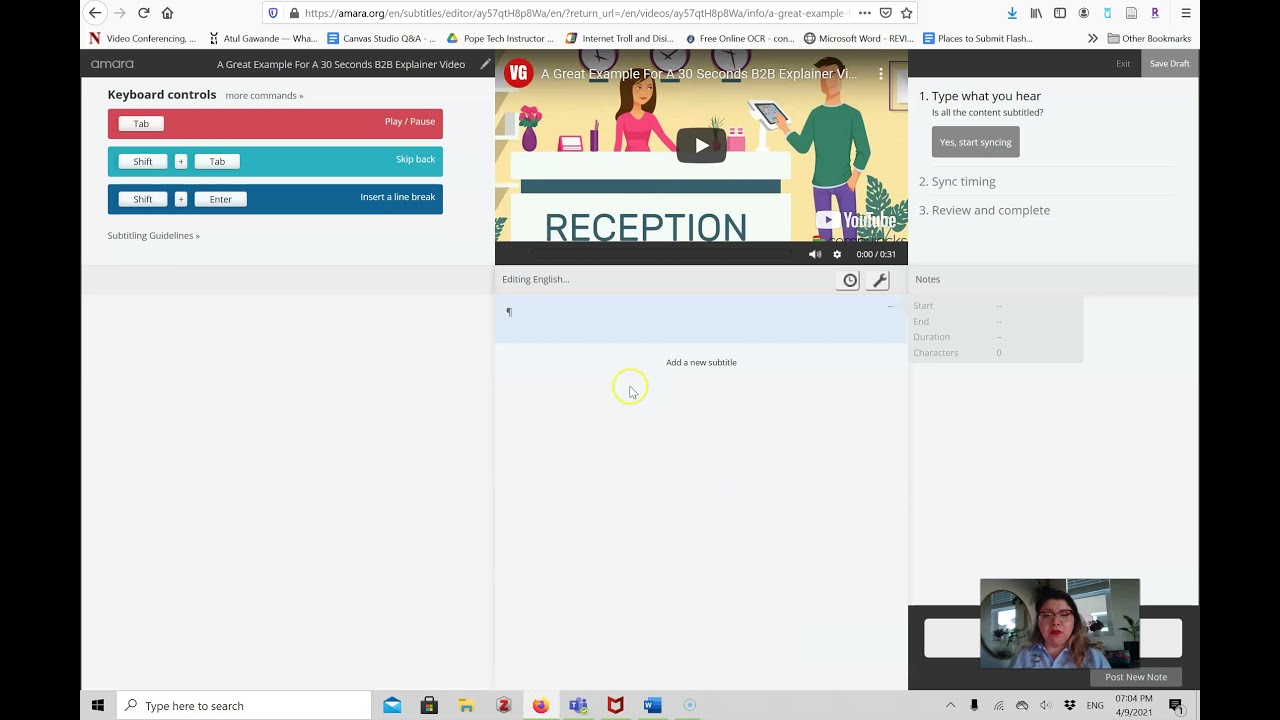Show hidden system tray icons chevron
Screen dimensions: 1280x720
950,705
